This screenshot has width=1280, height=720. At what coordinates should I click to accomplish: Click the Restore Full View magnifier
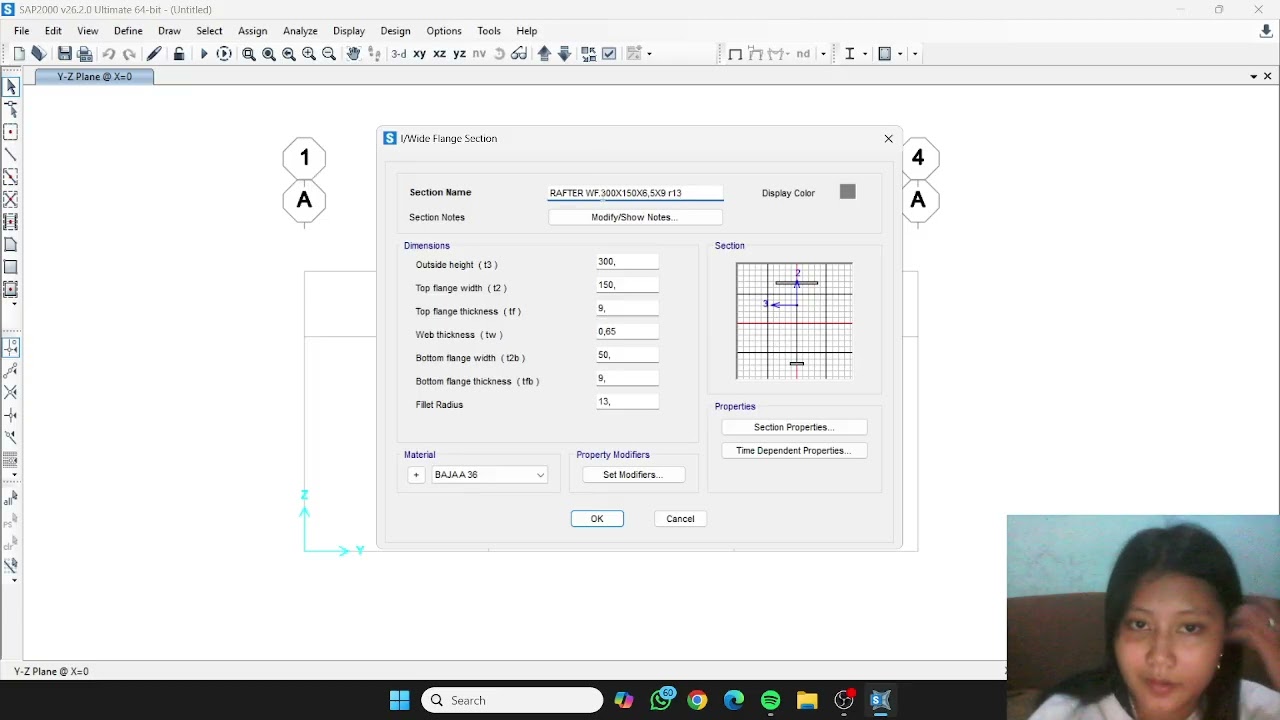(269, 54)
